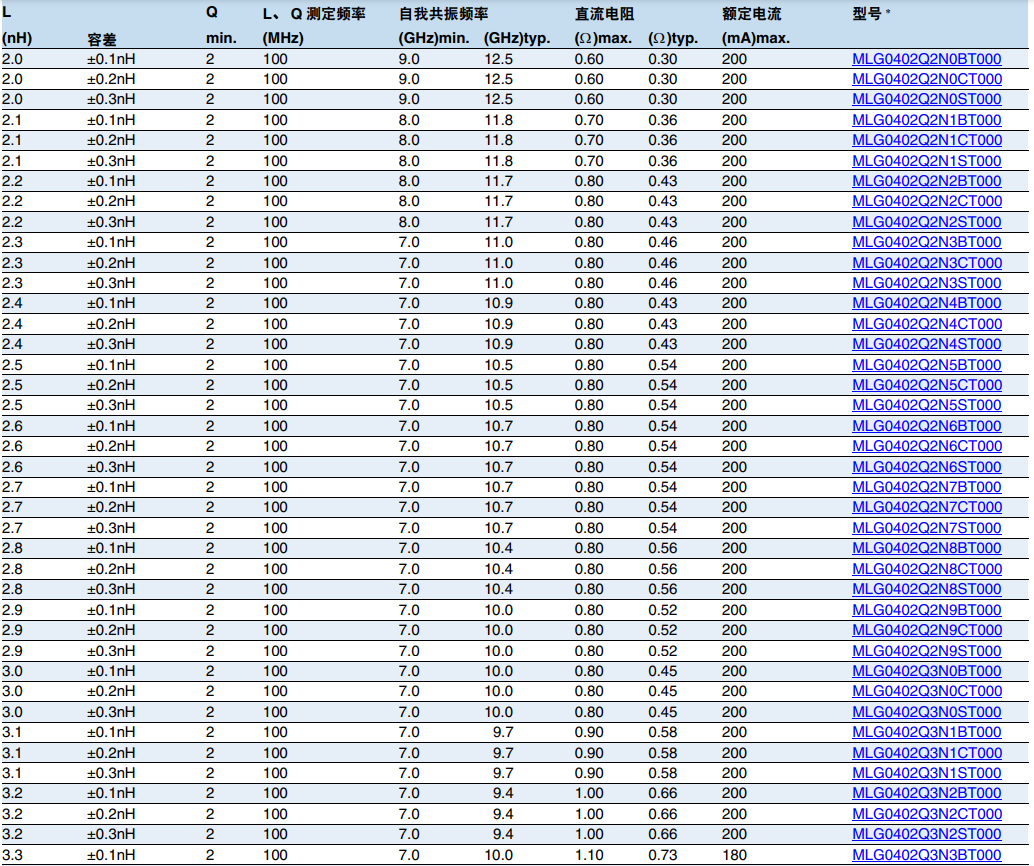Open part link MLG0402Q2N2ST000
Screen dimensions: 1034x866
coord(927,222)
